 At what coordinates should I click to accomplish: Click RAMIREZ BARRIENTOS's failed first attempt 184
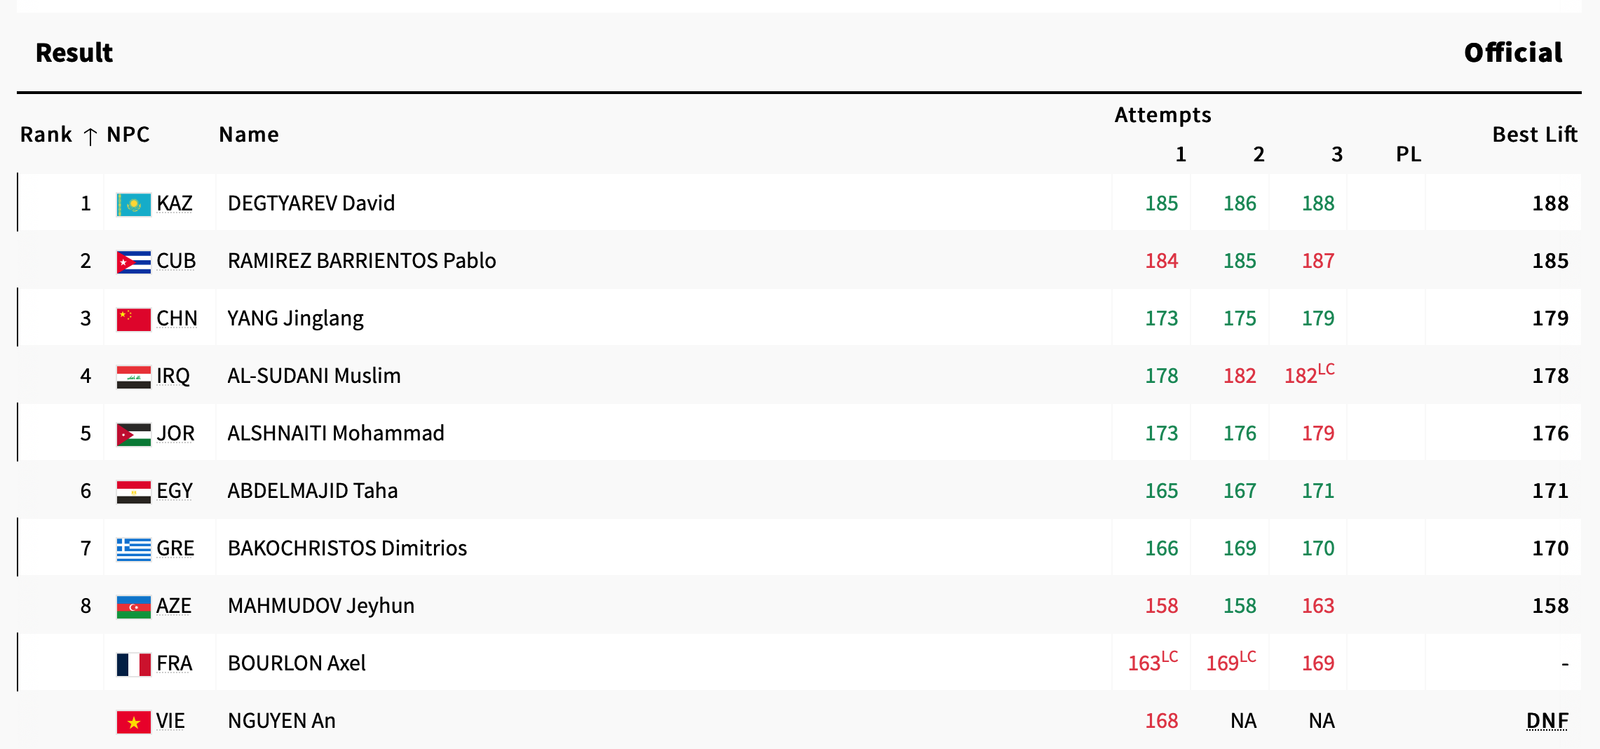(x=1161, y=261)
